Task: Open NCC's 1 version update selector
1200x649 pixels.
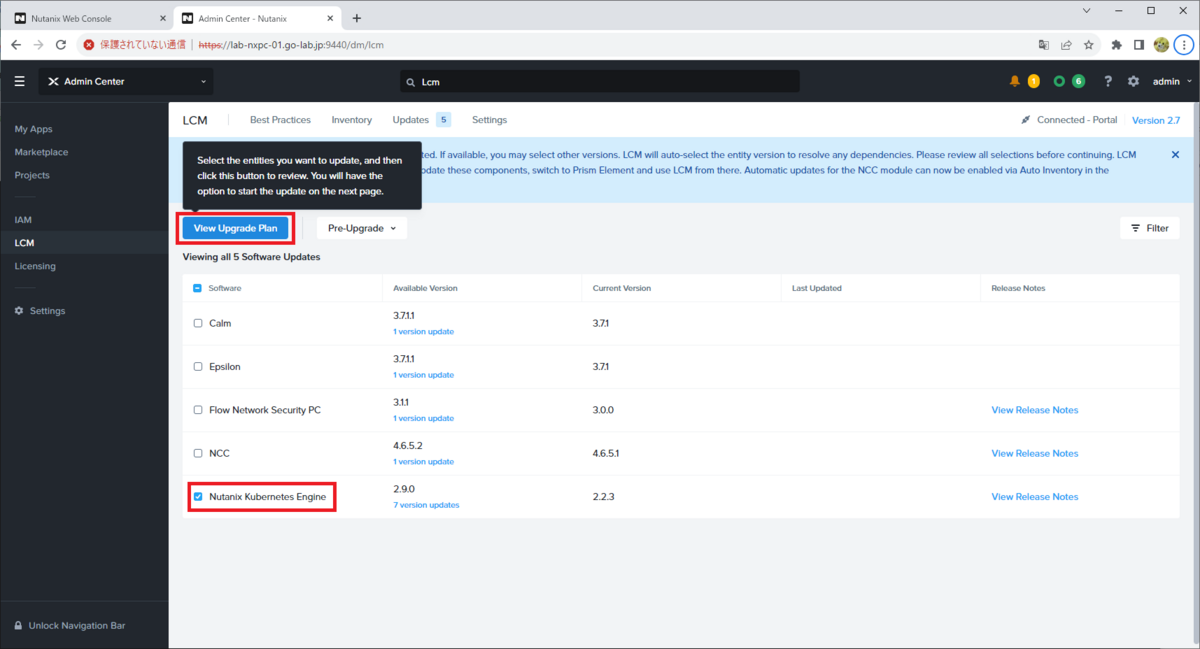Action: click(x=423, y=462)
